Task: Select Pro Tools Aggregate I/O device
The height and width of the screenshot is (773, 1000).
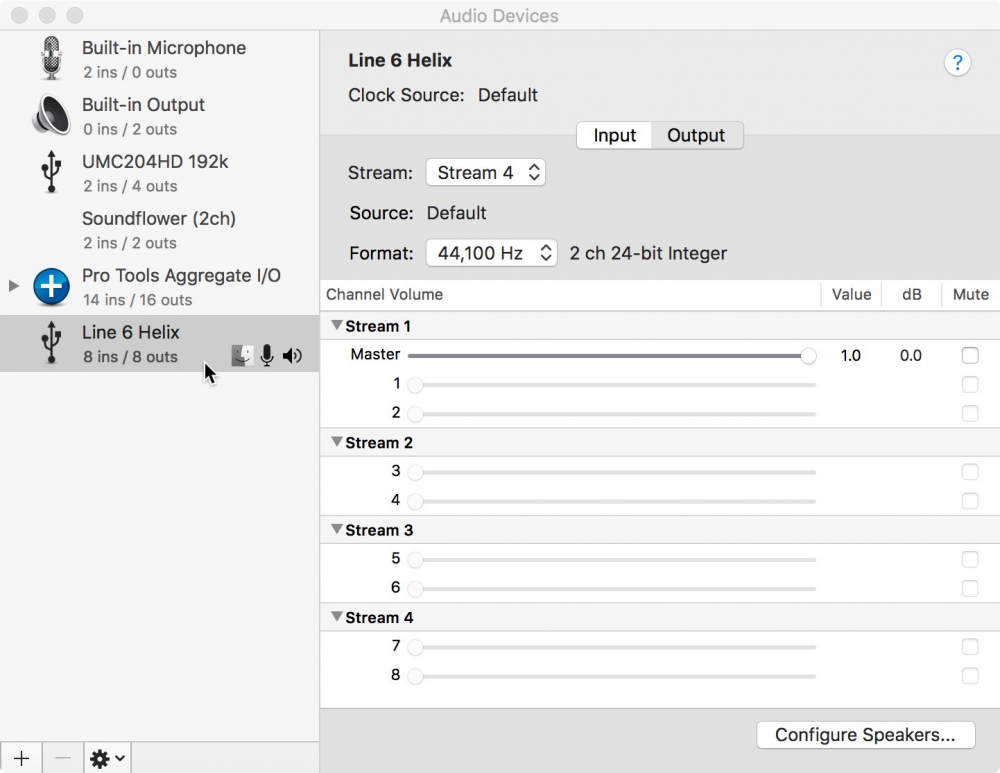Action: [x=159, y=286]
